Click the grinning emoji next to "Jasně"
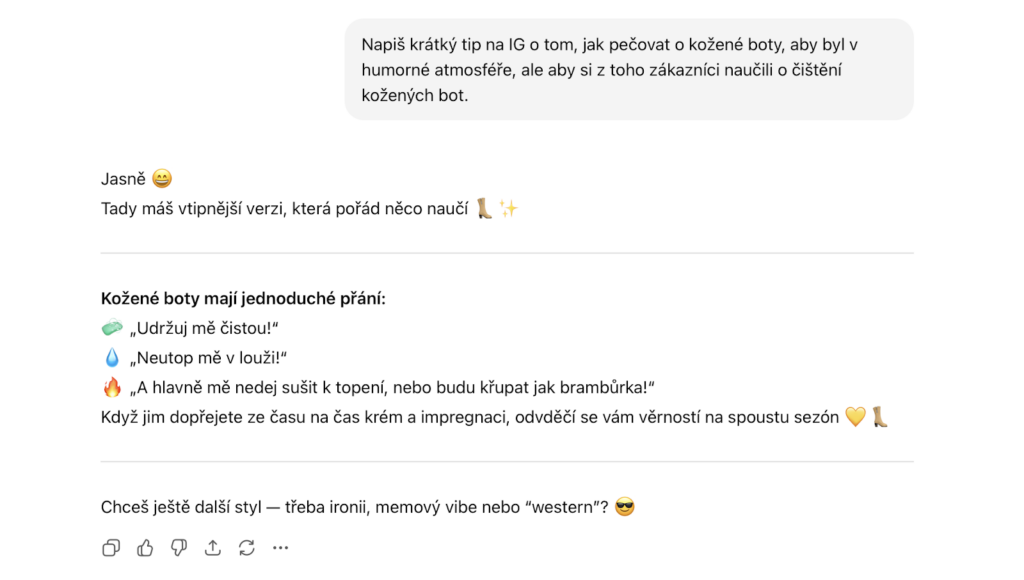 tap(161, 180)
